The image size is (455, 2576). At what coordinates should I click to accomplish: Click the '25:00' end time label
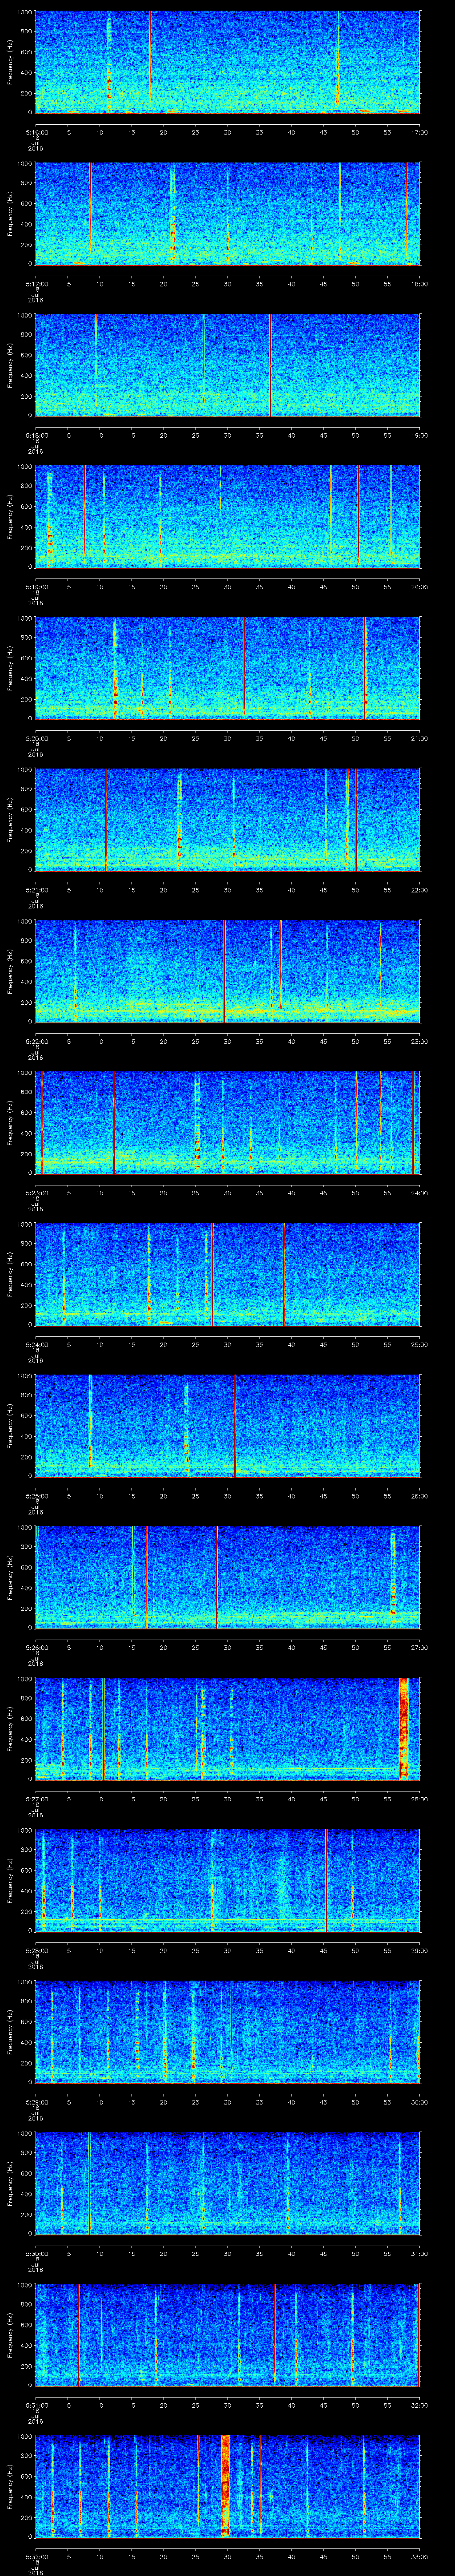coord(419,1344)
